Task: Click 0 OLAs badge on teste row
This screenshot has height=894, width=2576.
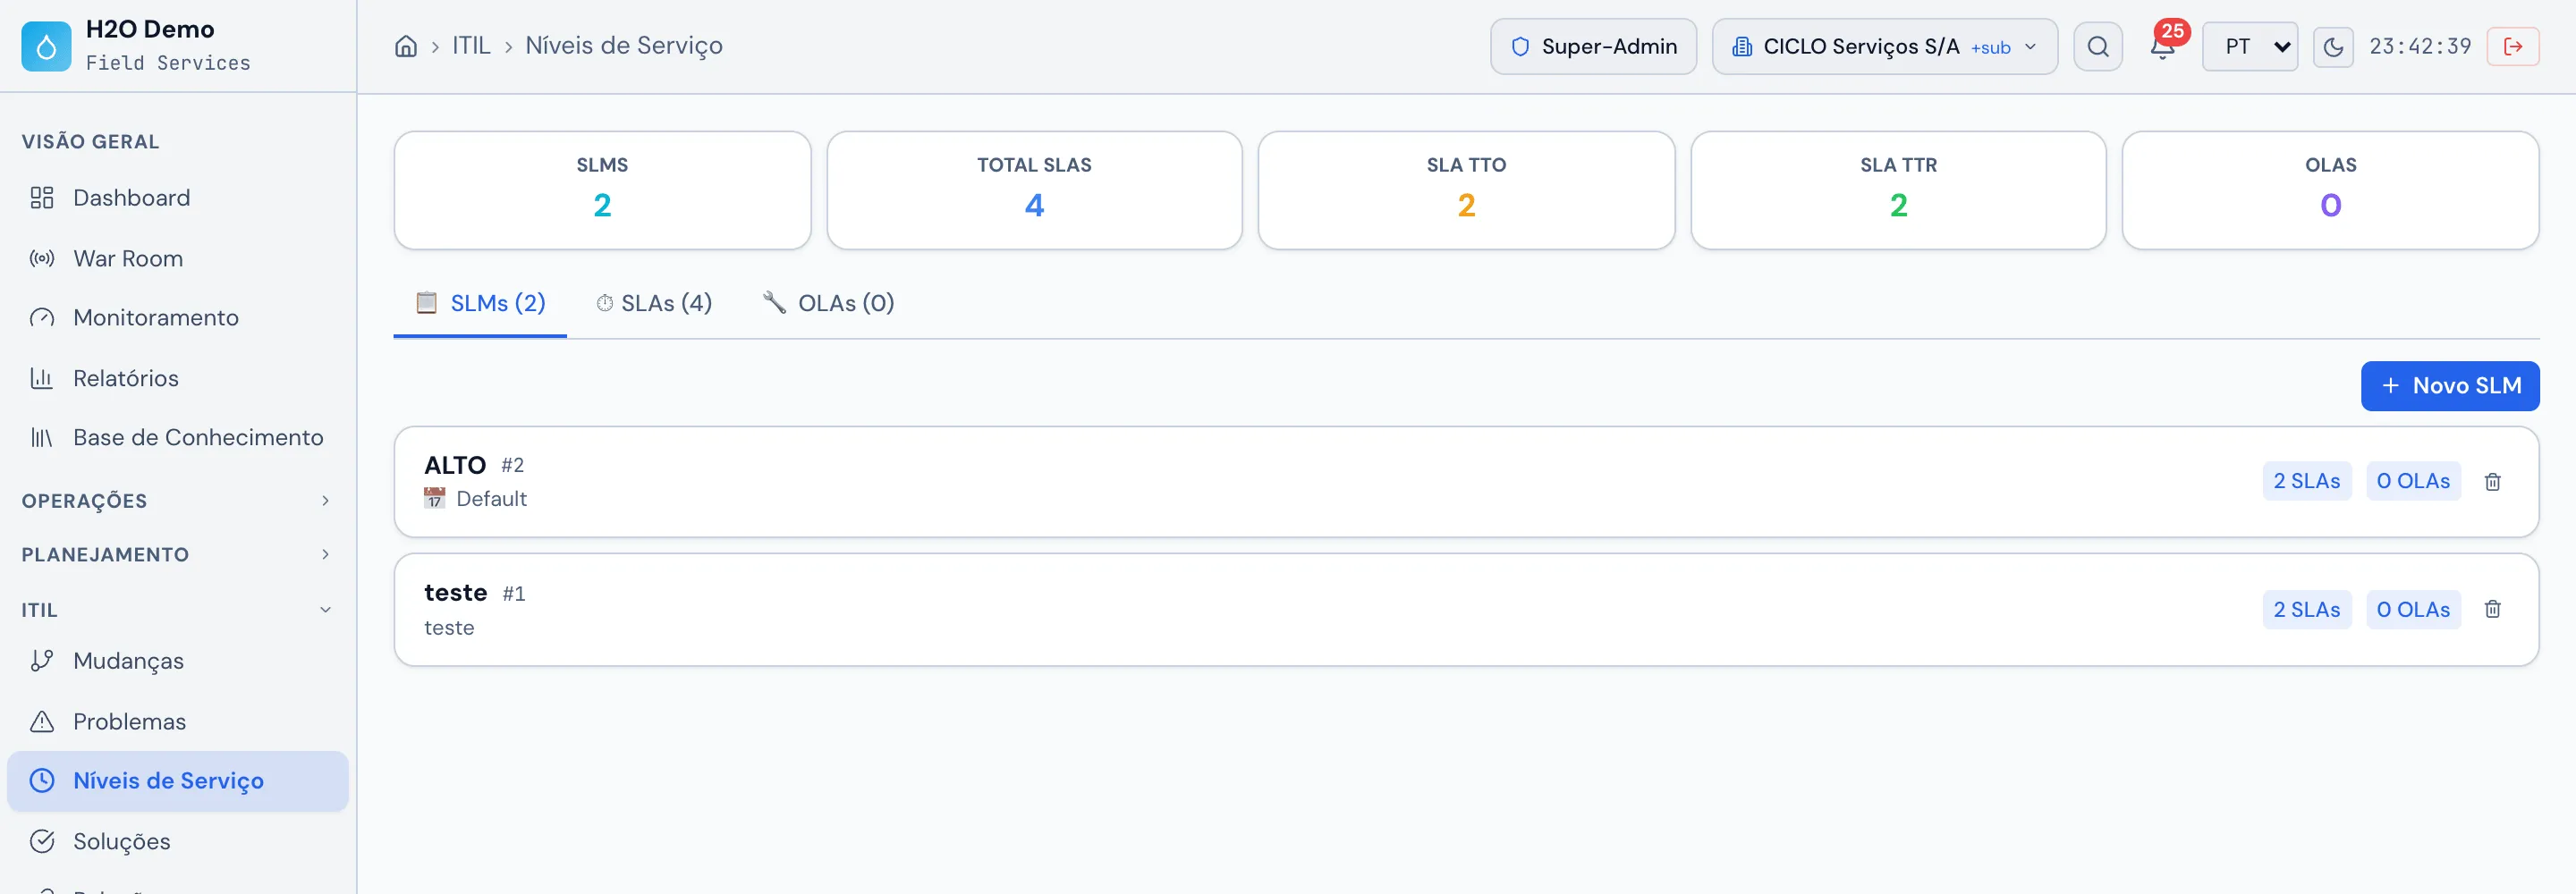Action: tap(2413, 609)
